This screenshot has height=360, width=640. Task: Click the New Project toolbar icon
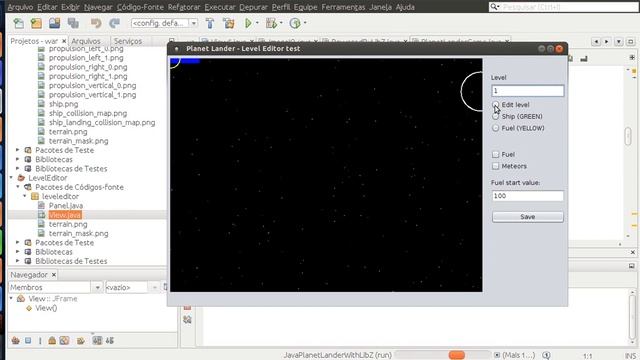tap(36, 23)
